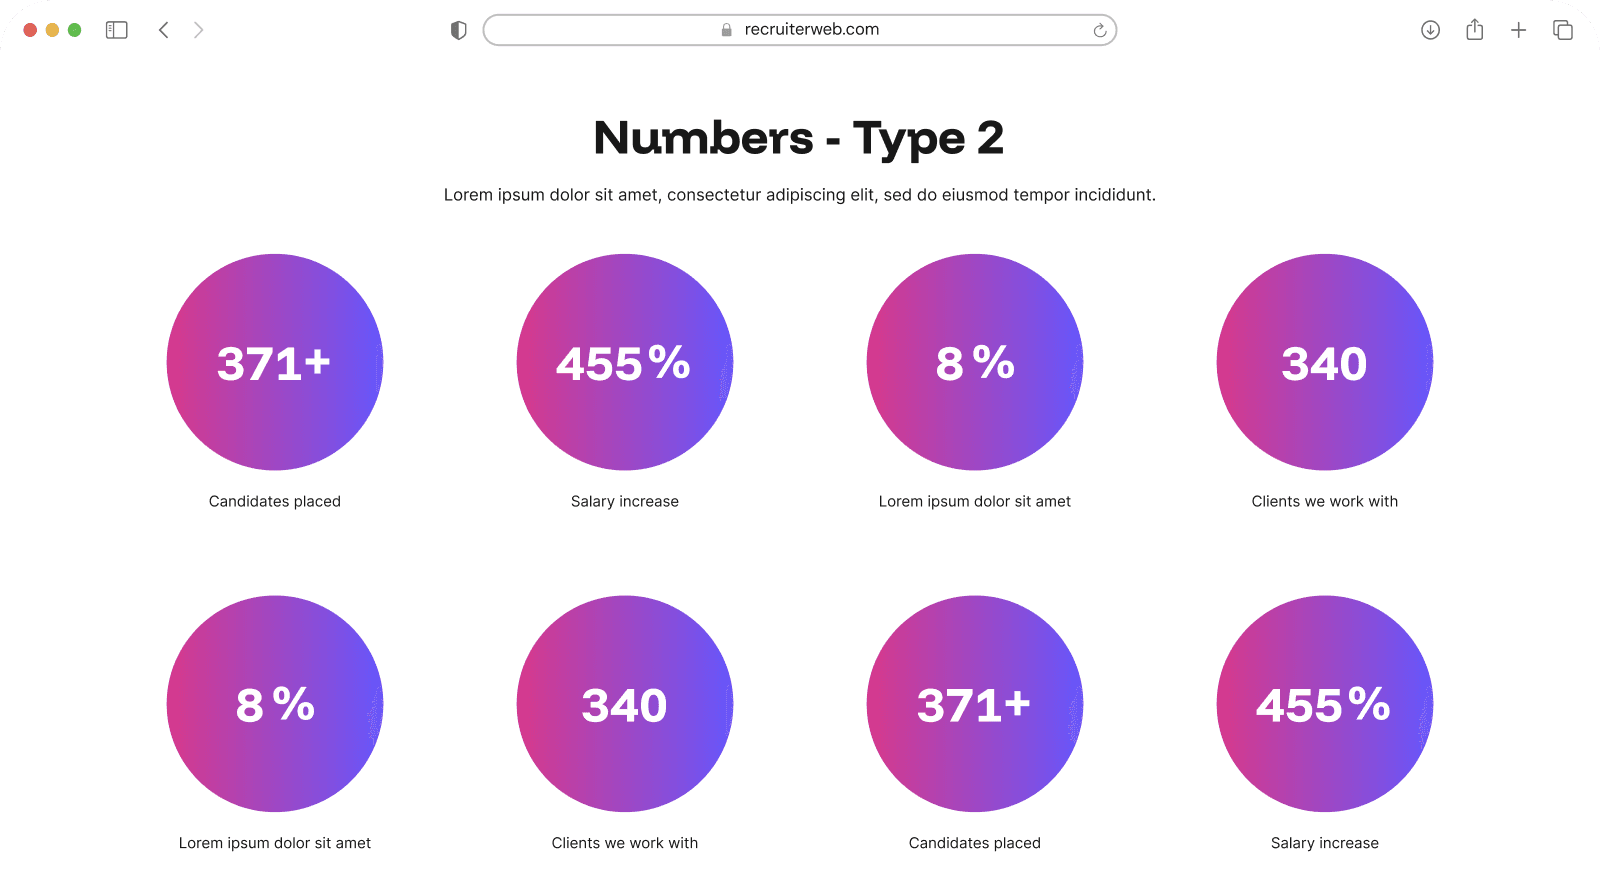1600x896 pixels.
Task: Click the share icon
Action: 1473,29
